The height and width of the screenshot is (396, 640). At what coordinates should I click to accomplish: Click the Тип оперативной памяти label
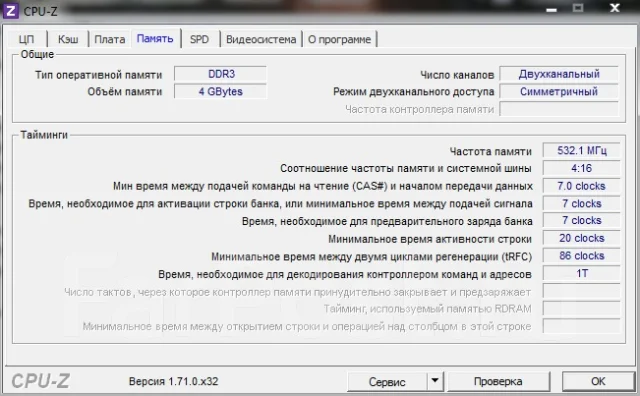[98, 75]
